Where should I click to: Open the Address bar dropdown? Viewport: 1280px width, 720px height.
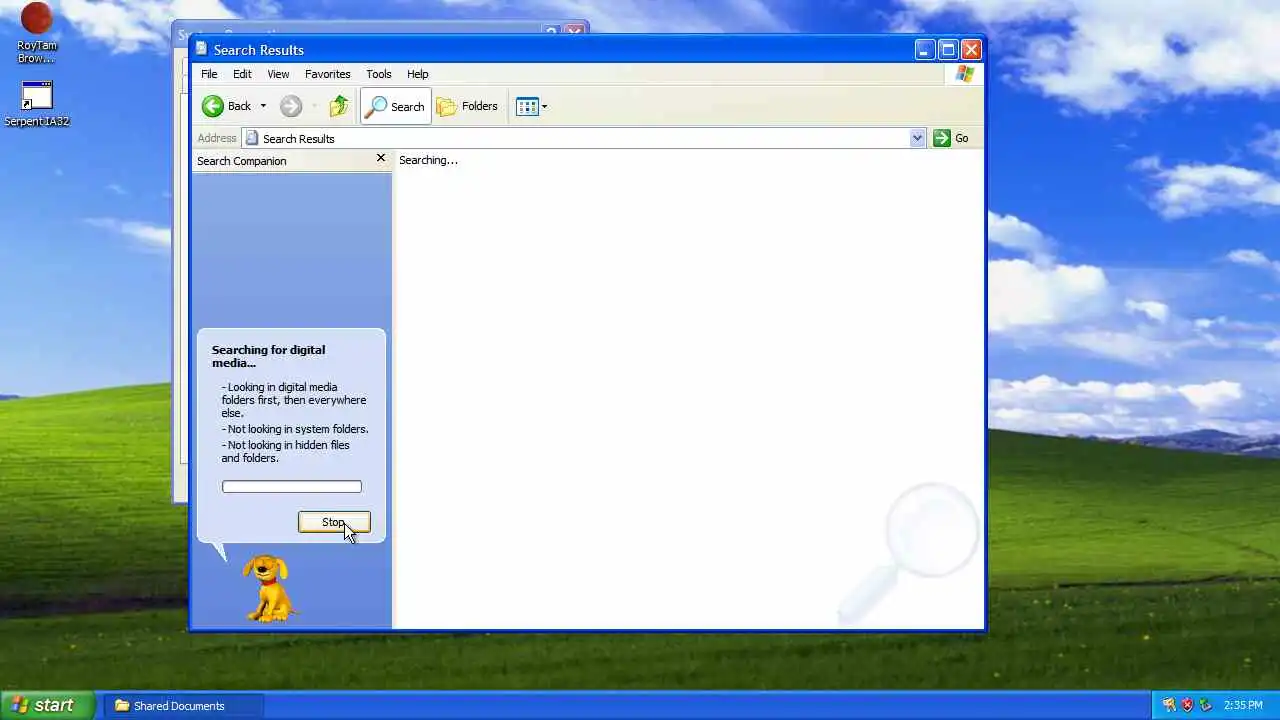tap(917, 138)
